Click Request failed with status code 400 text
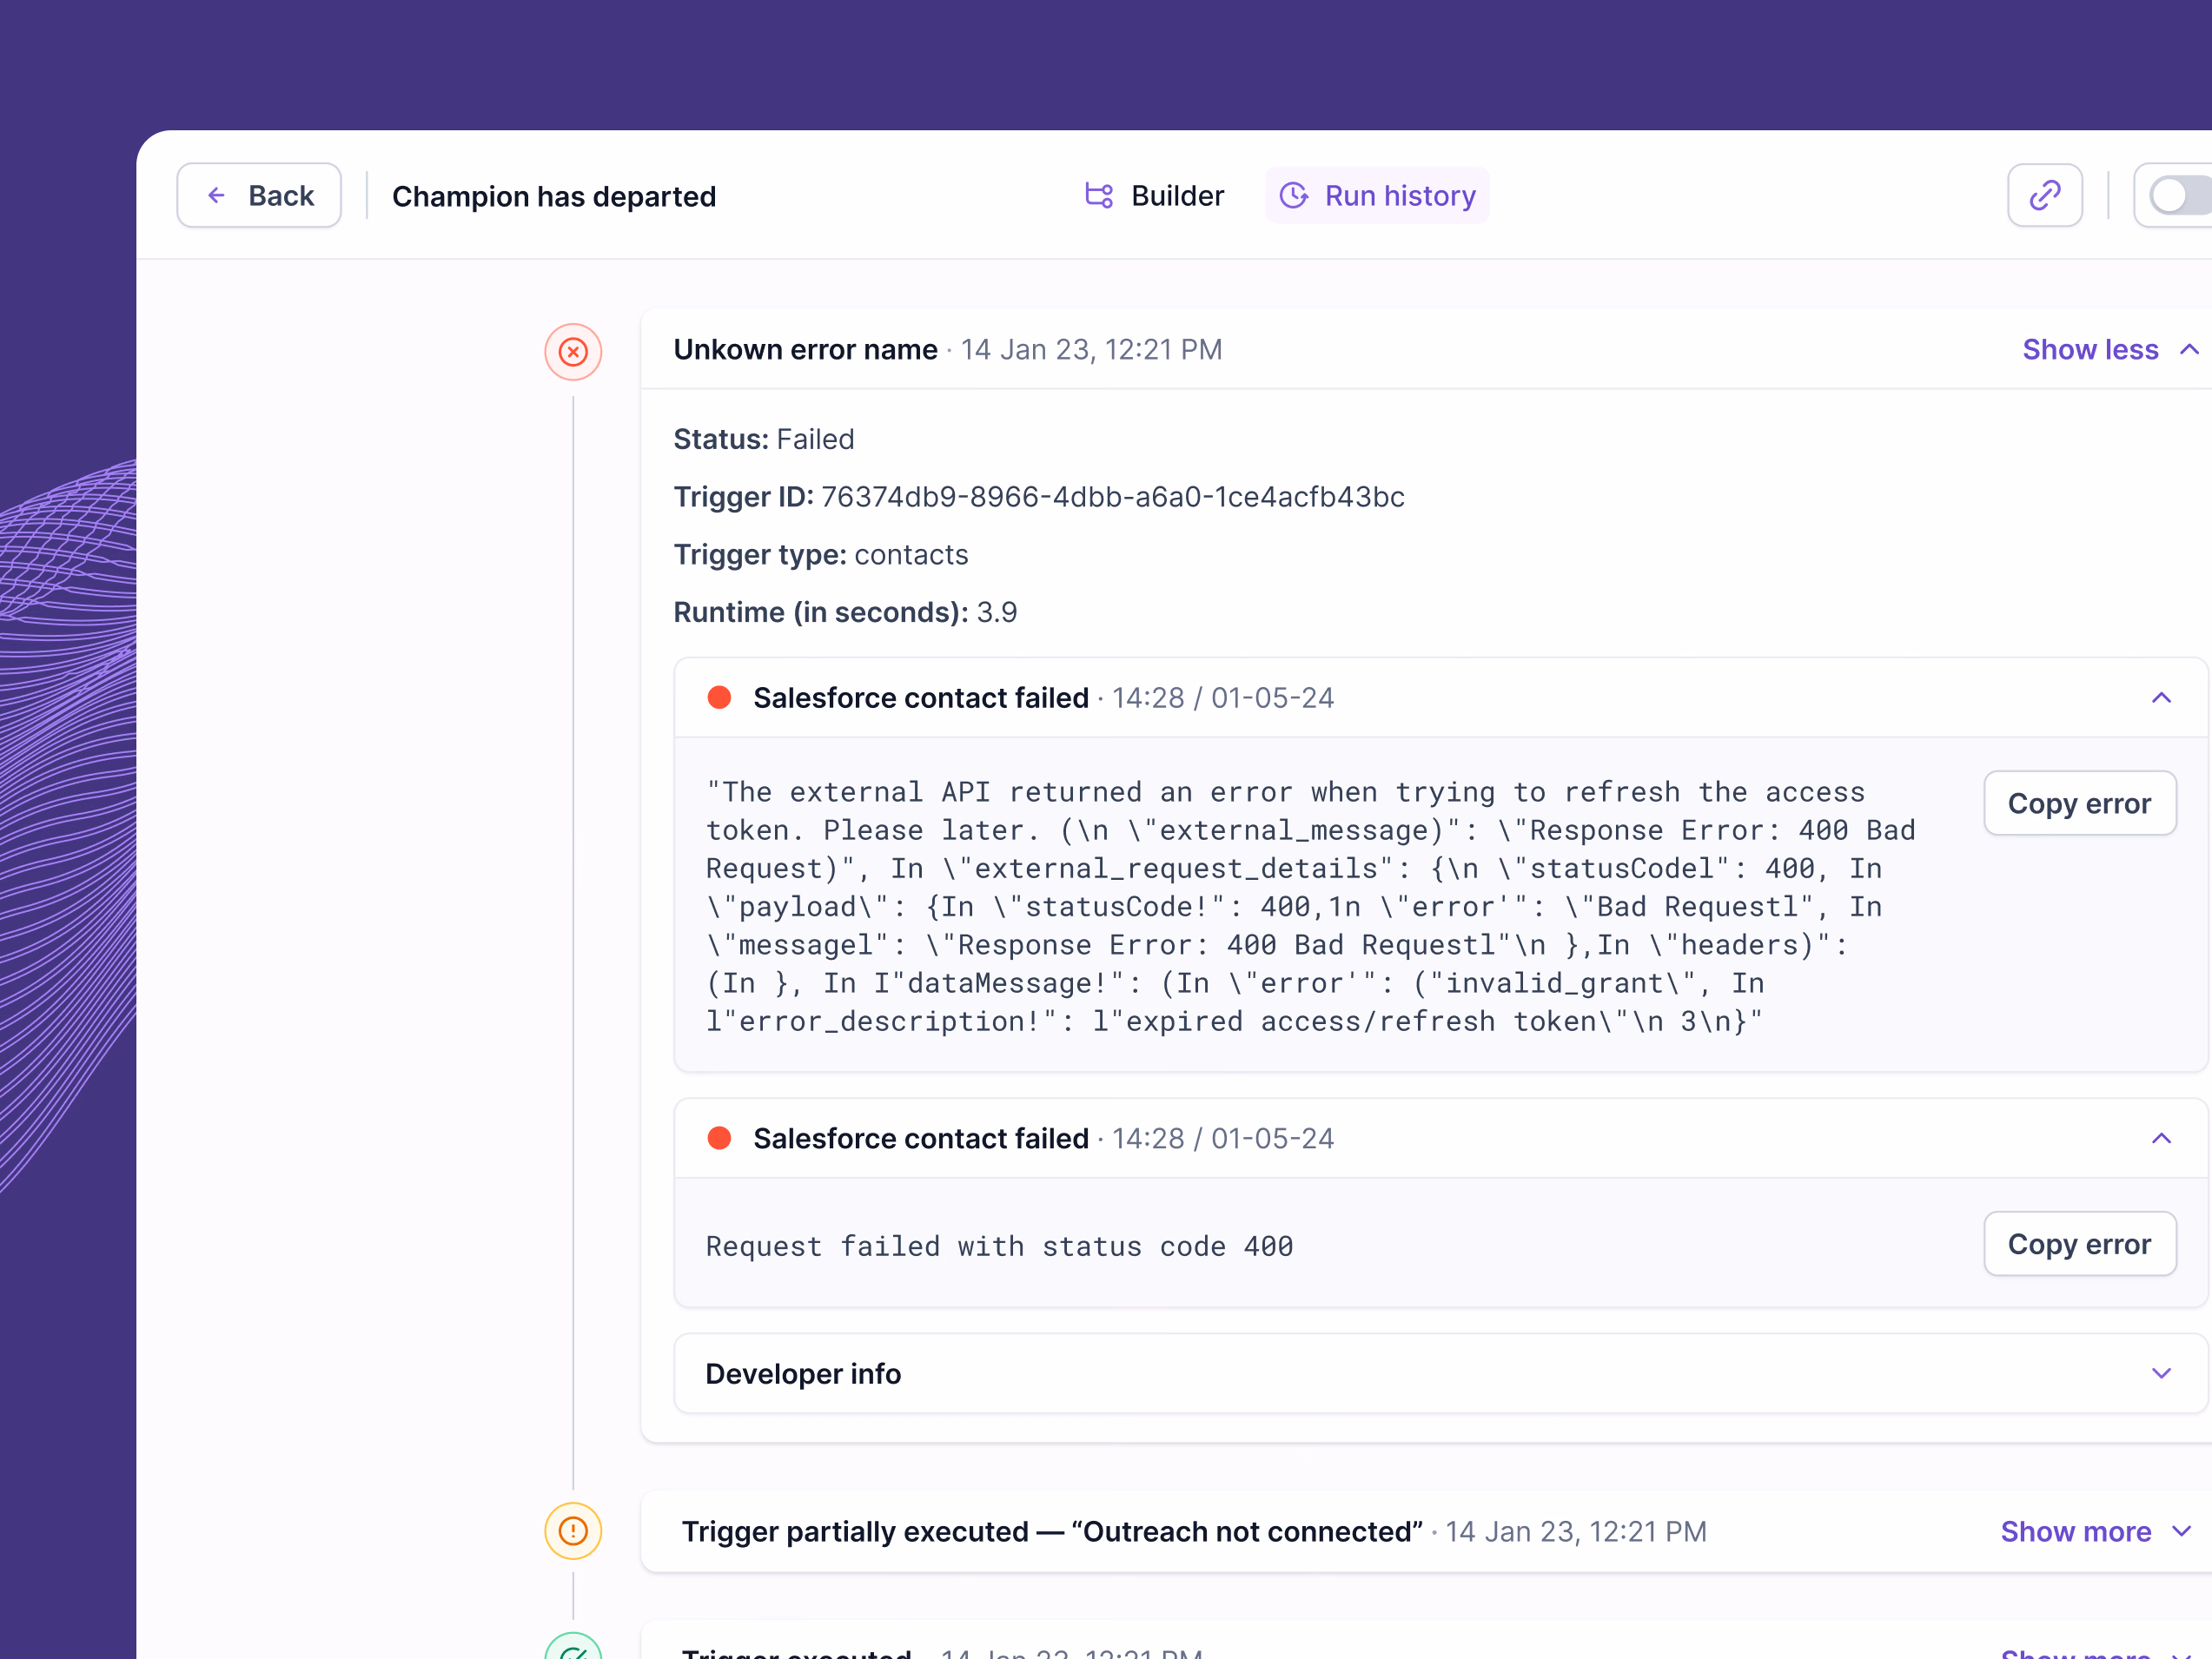The height and width of the screenshot is (1659, 2212). click(999, 1247)
